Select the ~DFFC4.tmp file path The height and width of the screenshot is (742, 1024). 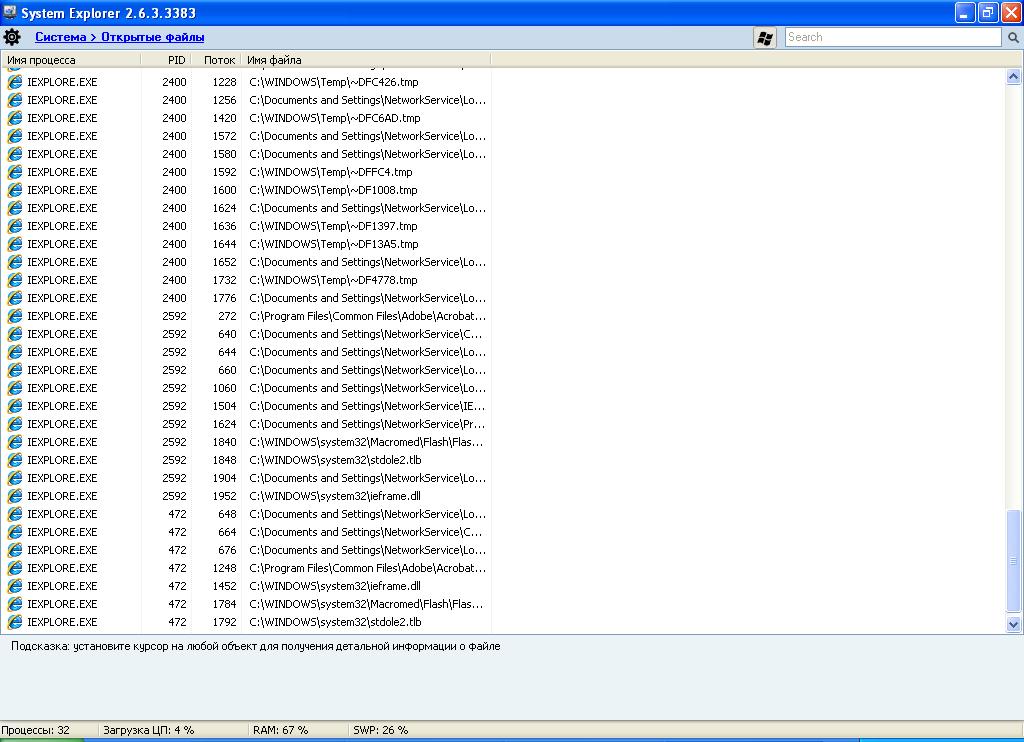(x=331, y=172)
